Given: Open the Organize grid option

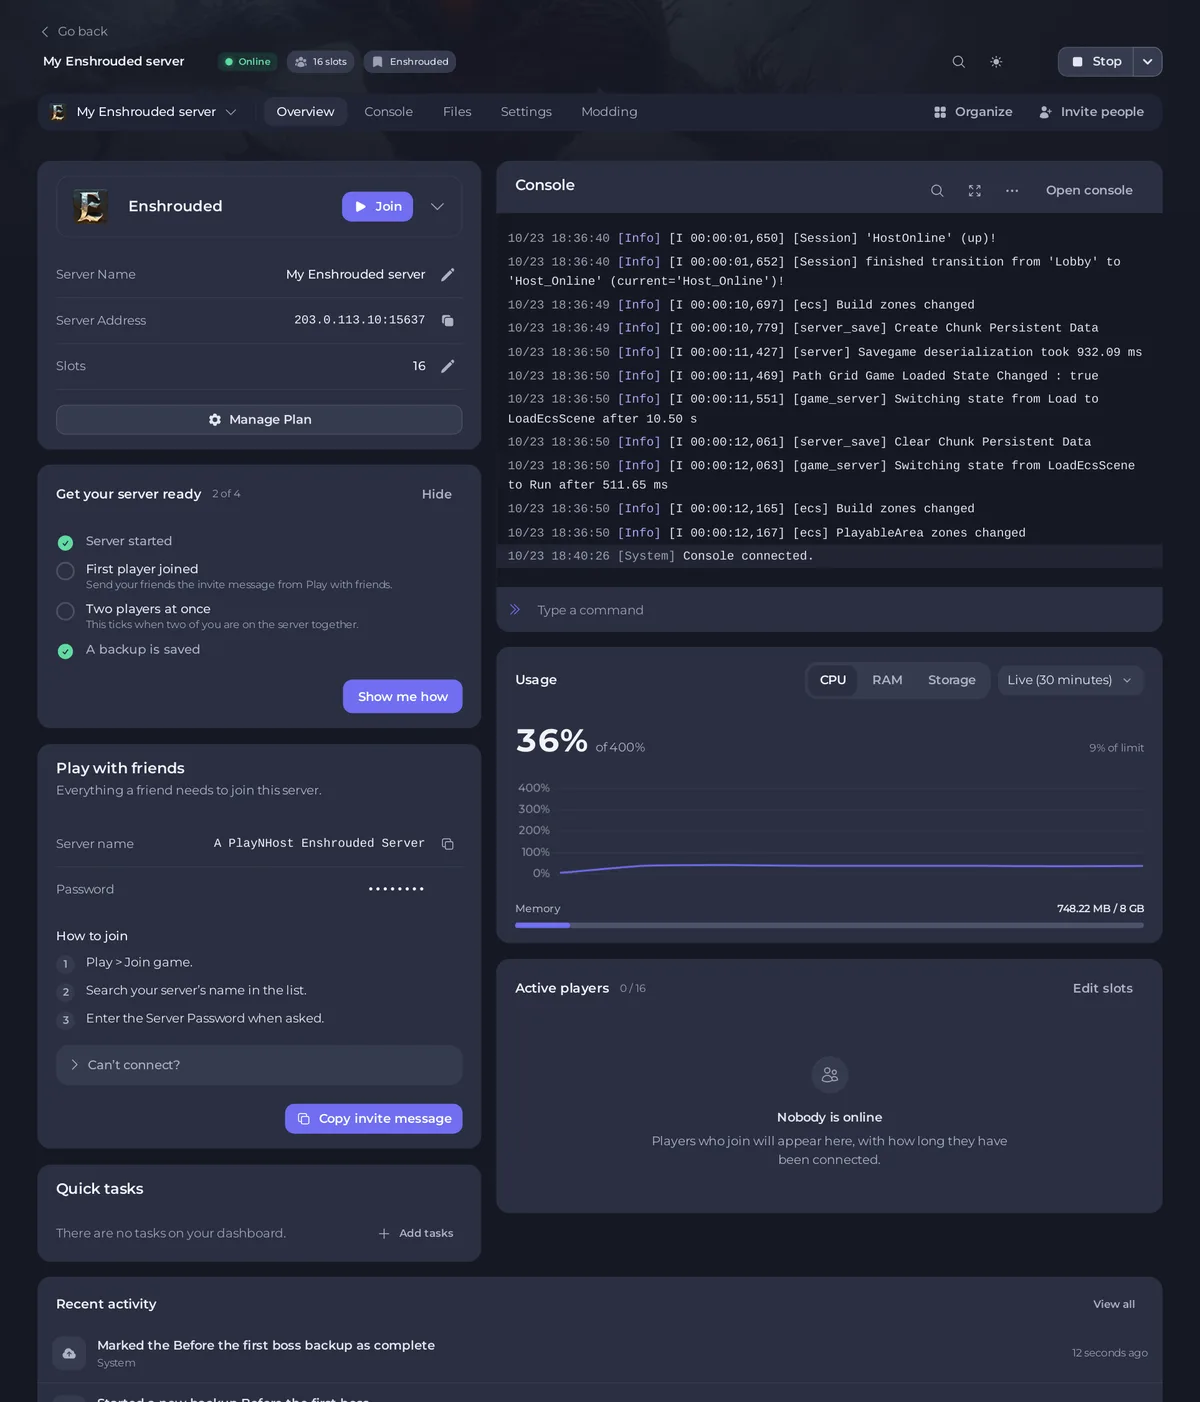Looking at the screenshot, I should 973,112.
